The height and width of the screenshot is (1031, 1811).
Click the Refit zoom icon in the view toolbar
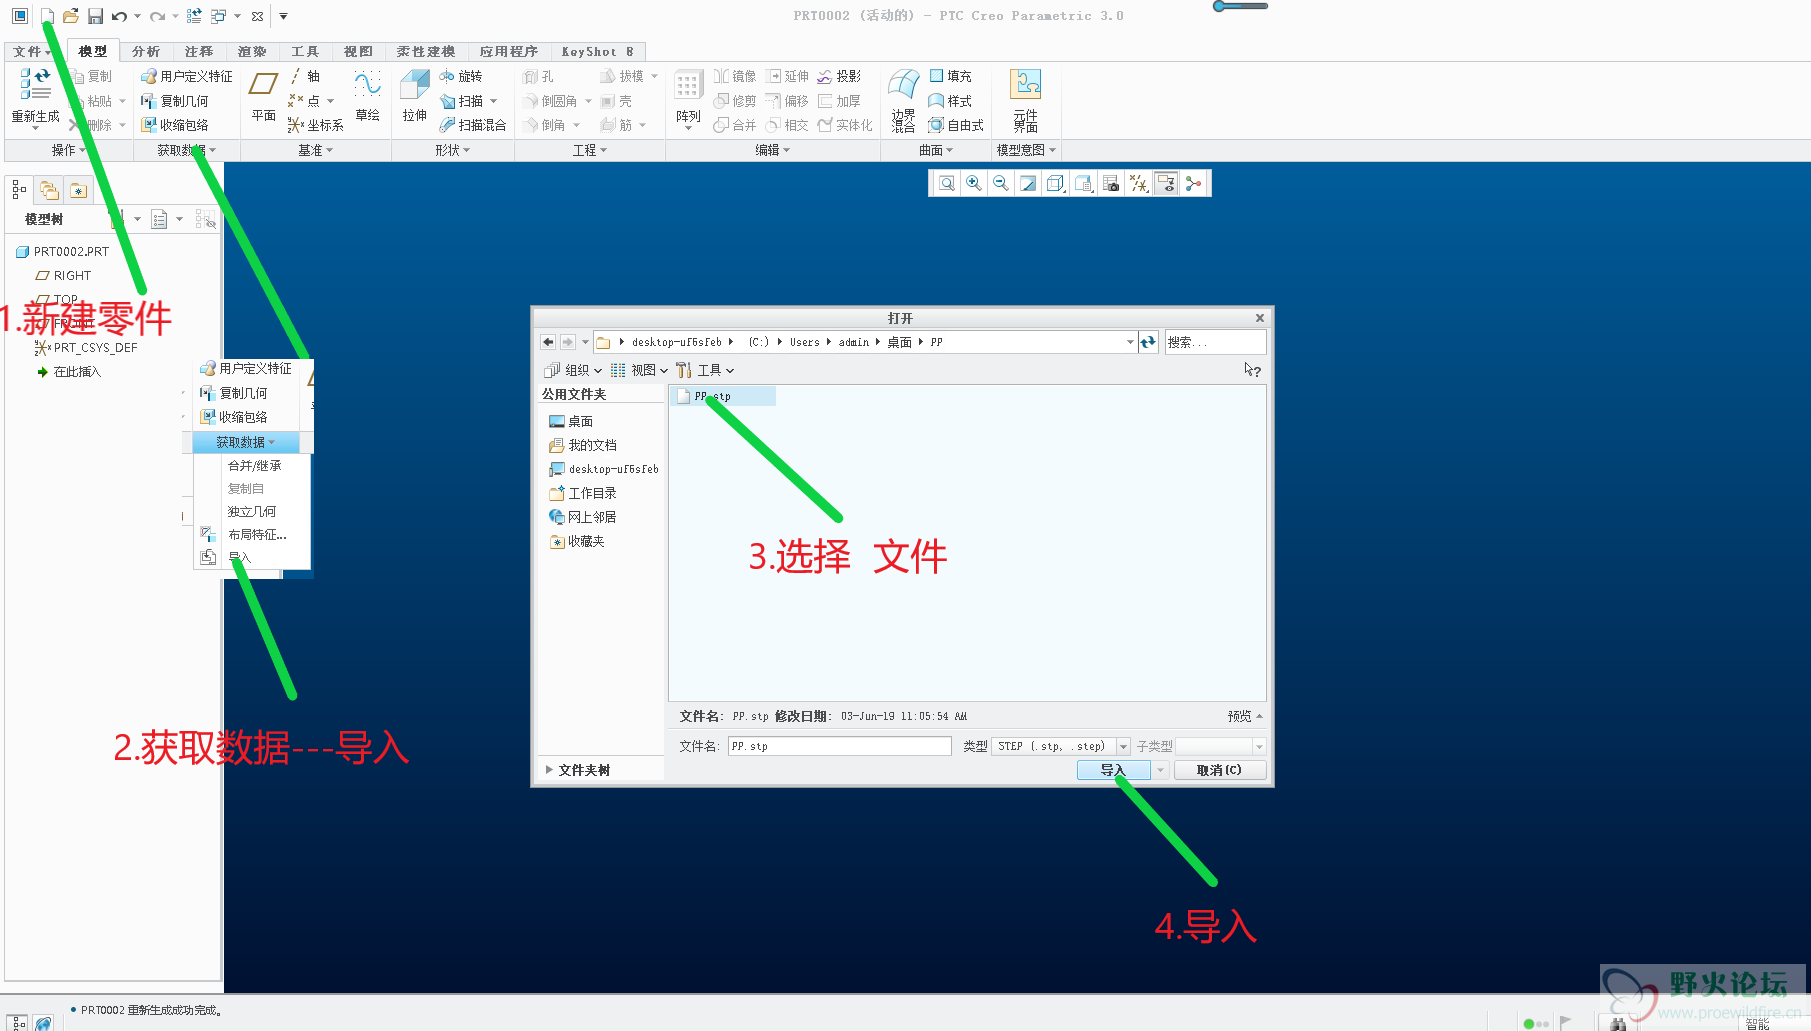(946, 183)
